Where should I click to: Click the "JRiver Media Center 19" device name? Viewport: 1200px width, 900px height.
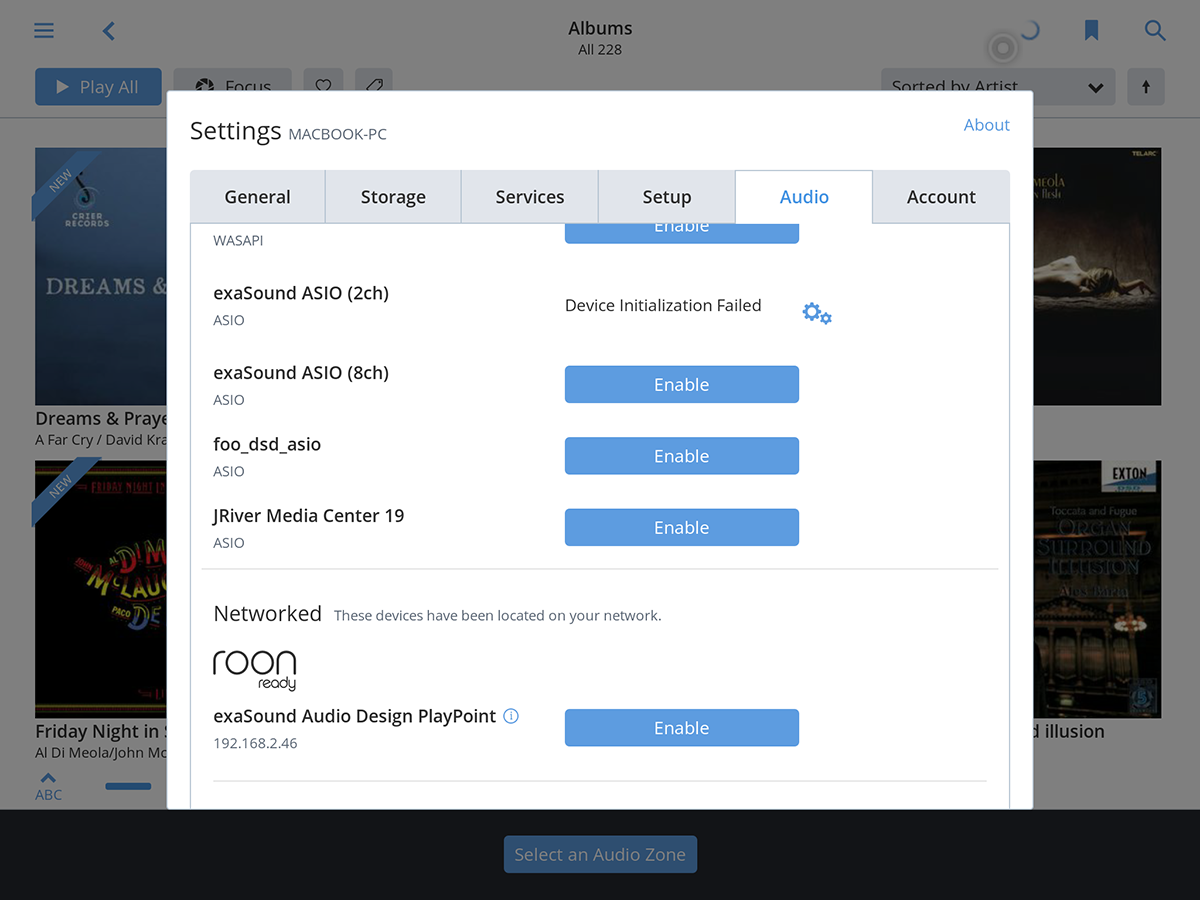309,516
